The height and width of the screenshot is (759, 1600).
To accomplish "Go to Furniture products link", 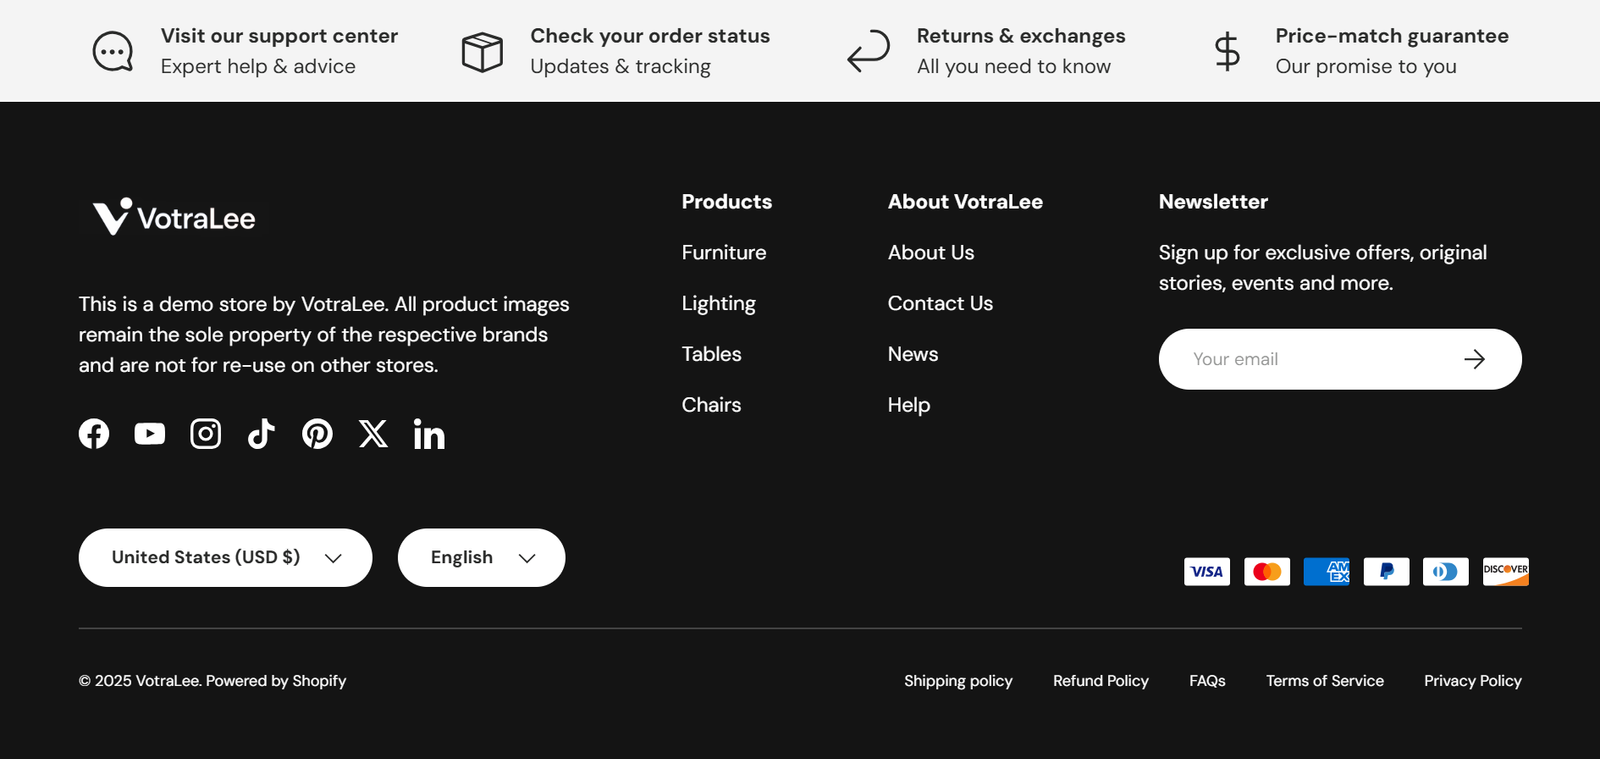I will [724, 253].
